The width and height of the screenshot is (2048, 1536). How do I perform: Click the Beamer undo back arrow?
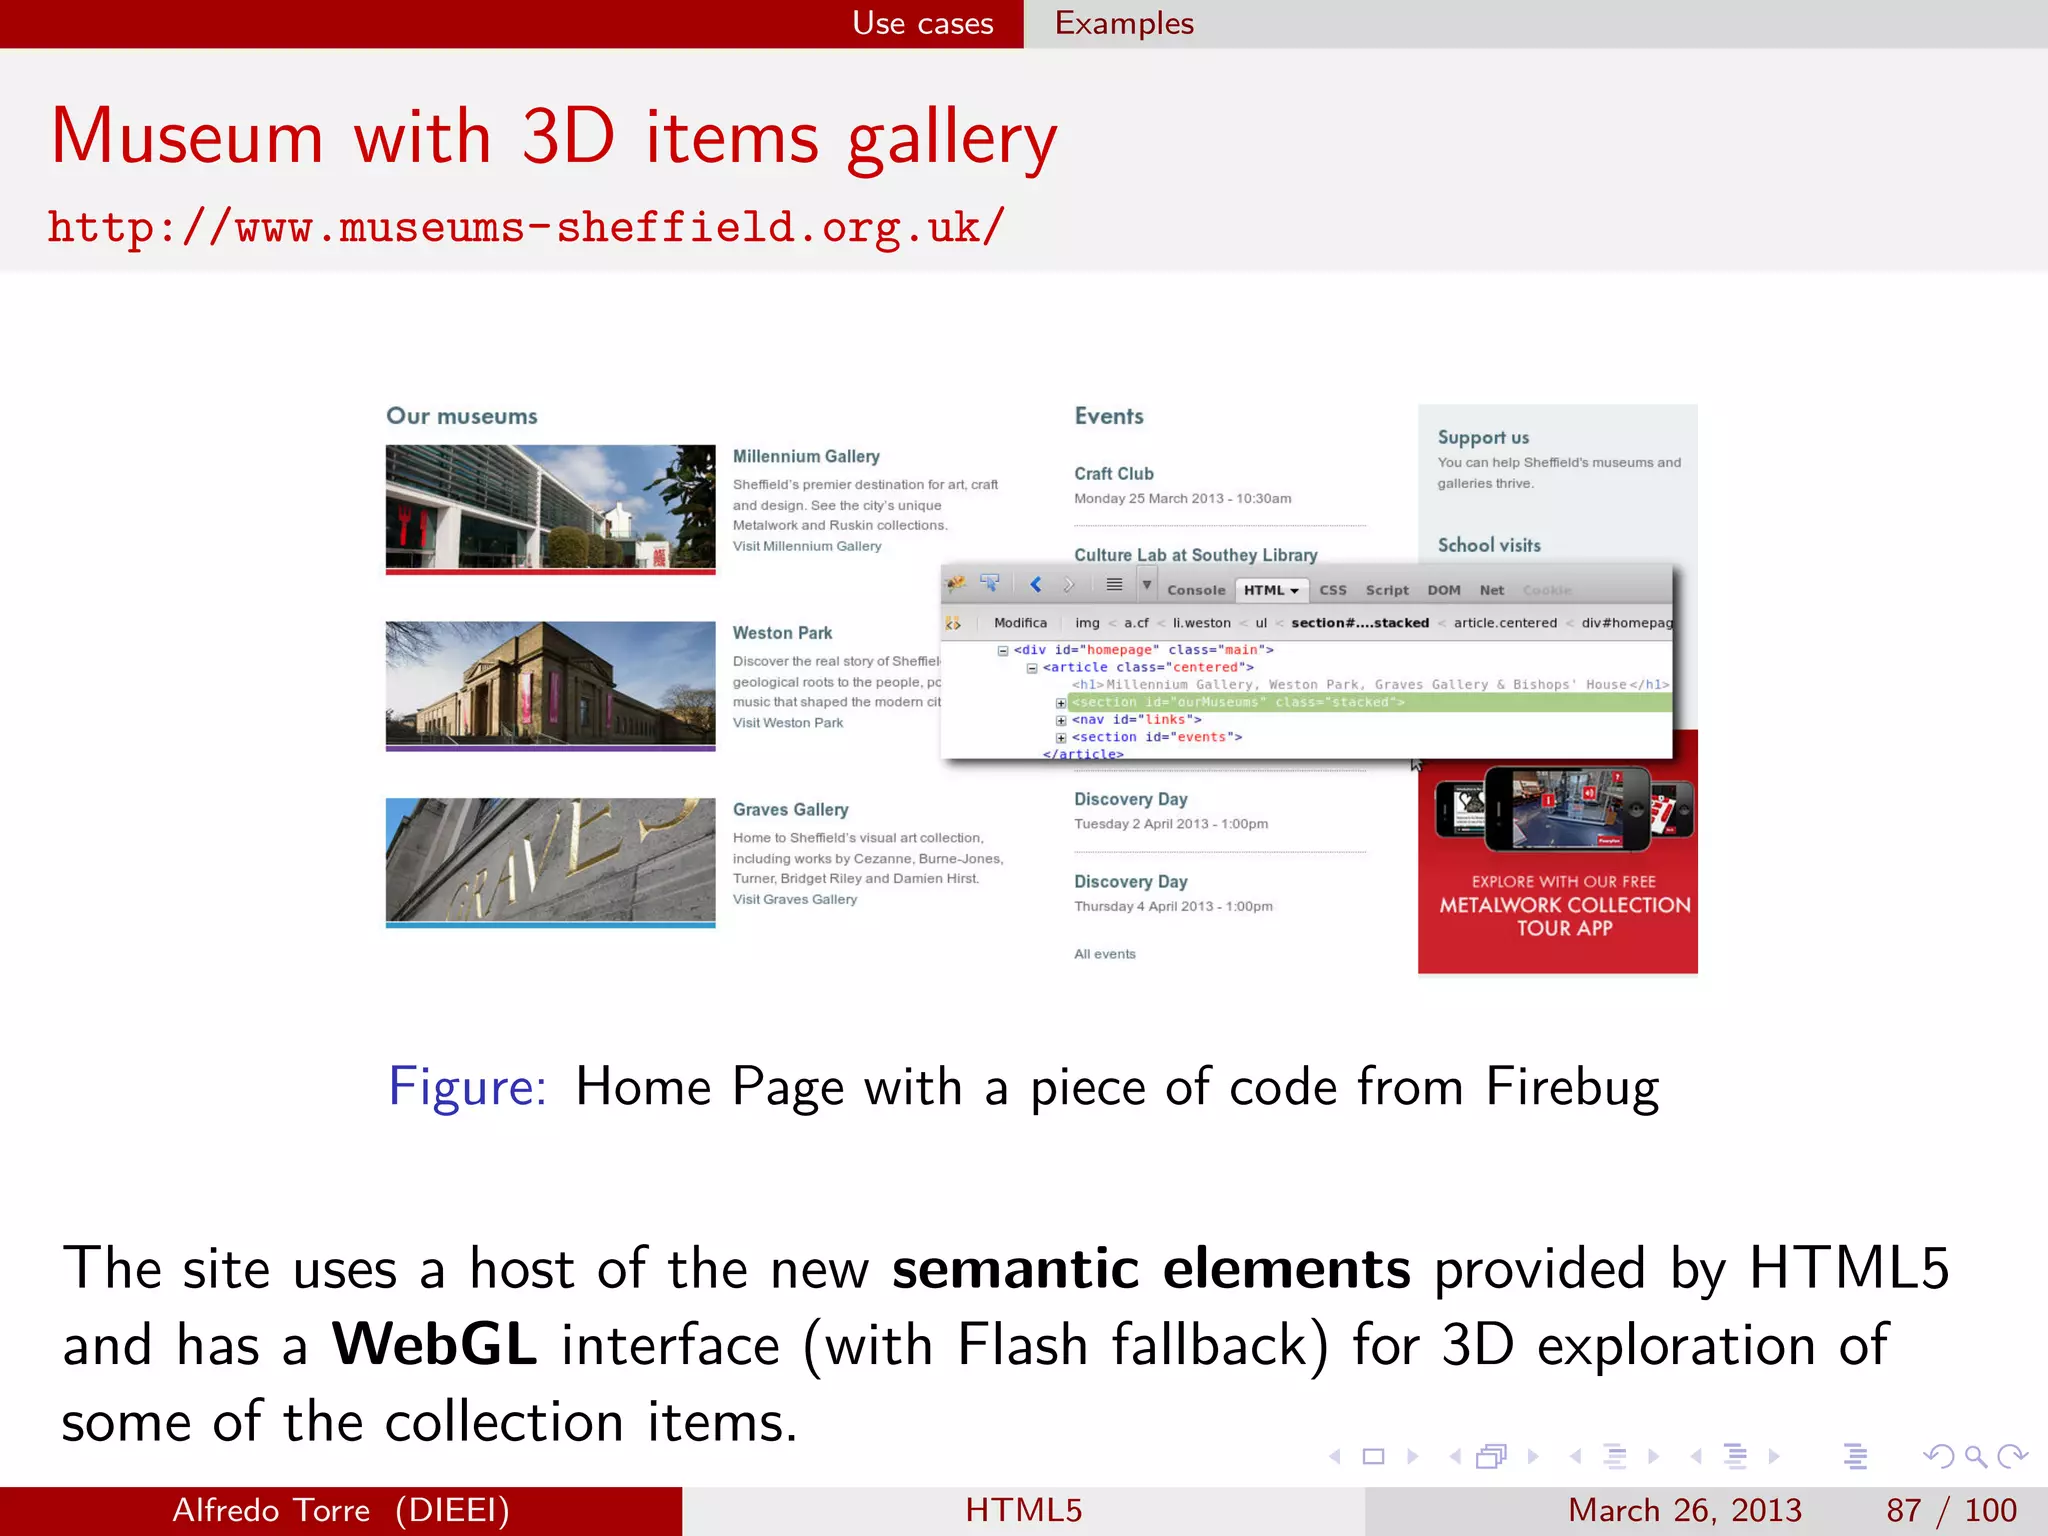click(1938, 1456)
